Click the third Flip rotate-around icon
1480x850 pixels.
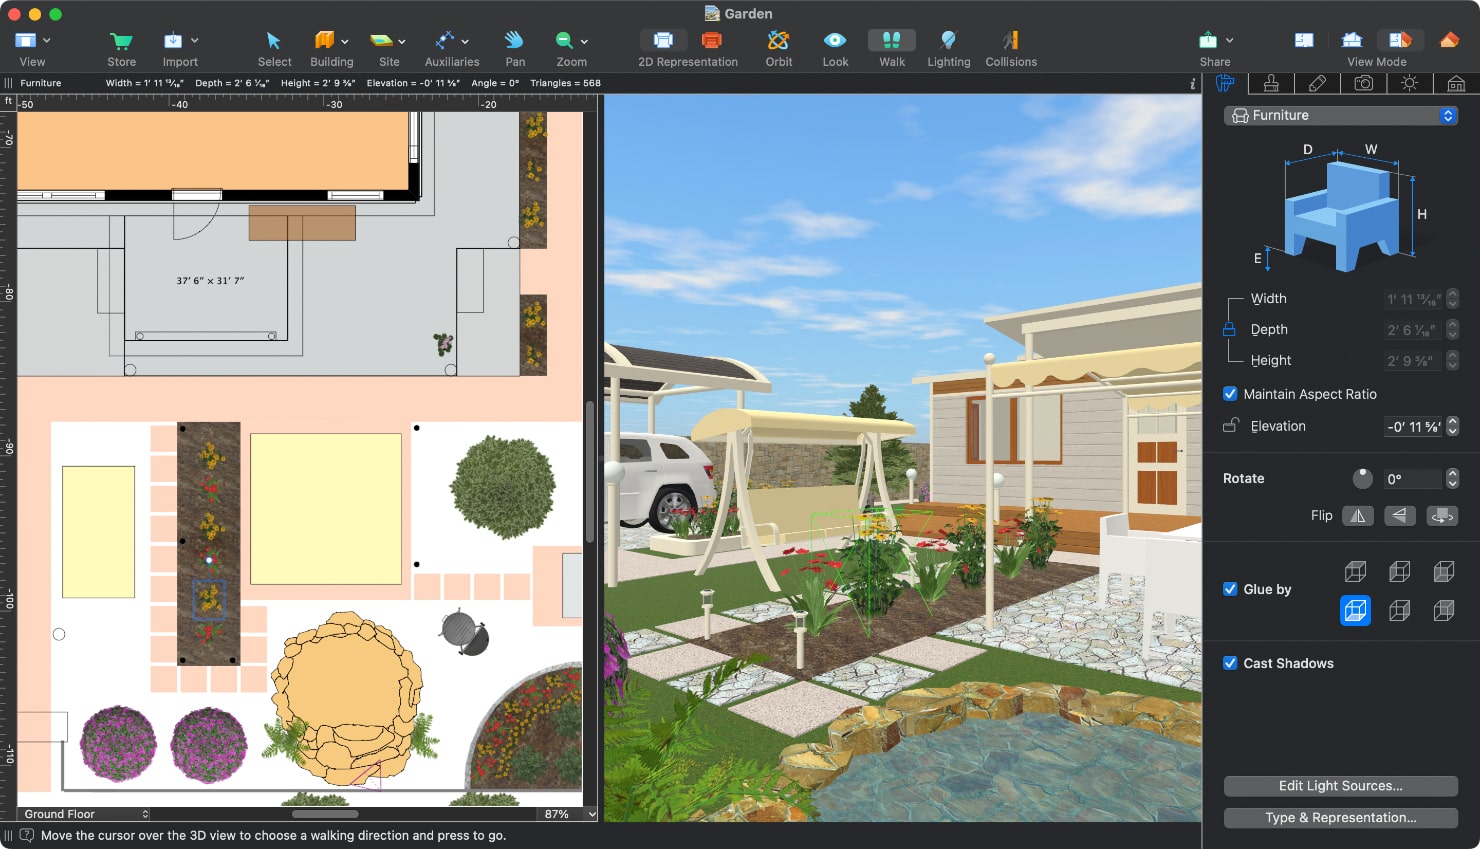[x=1442, y=516]
